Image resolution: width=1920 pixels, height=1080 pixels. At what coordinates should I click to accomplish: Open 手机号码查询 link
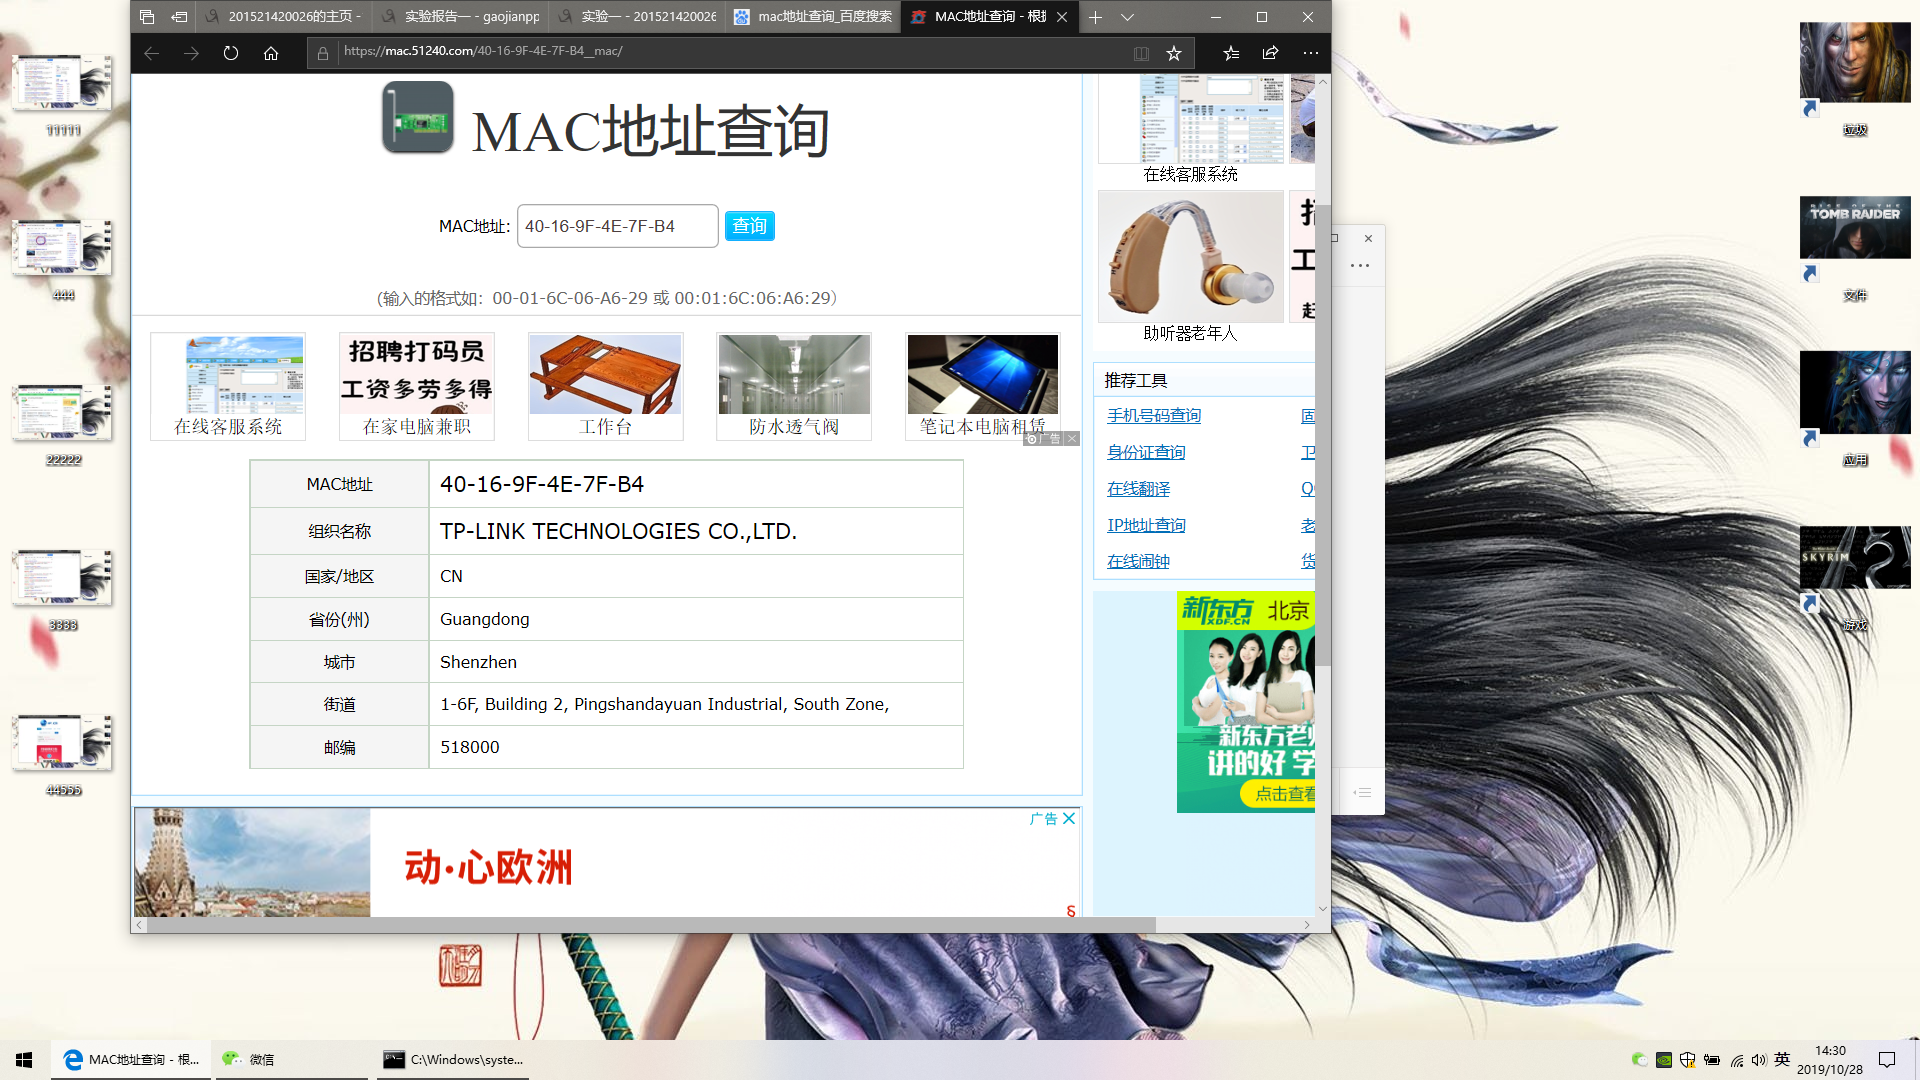(x=1153, y=416)
